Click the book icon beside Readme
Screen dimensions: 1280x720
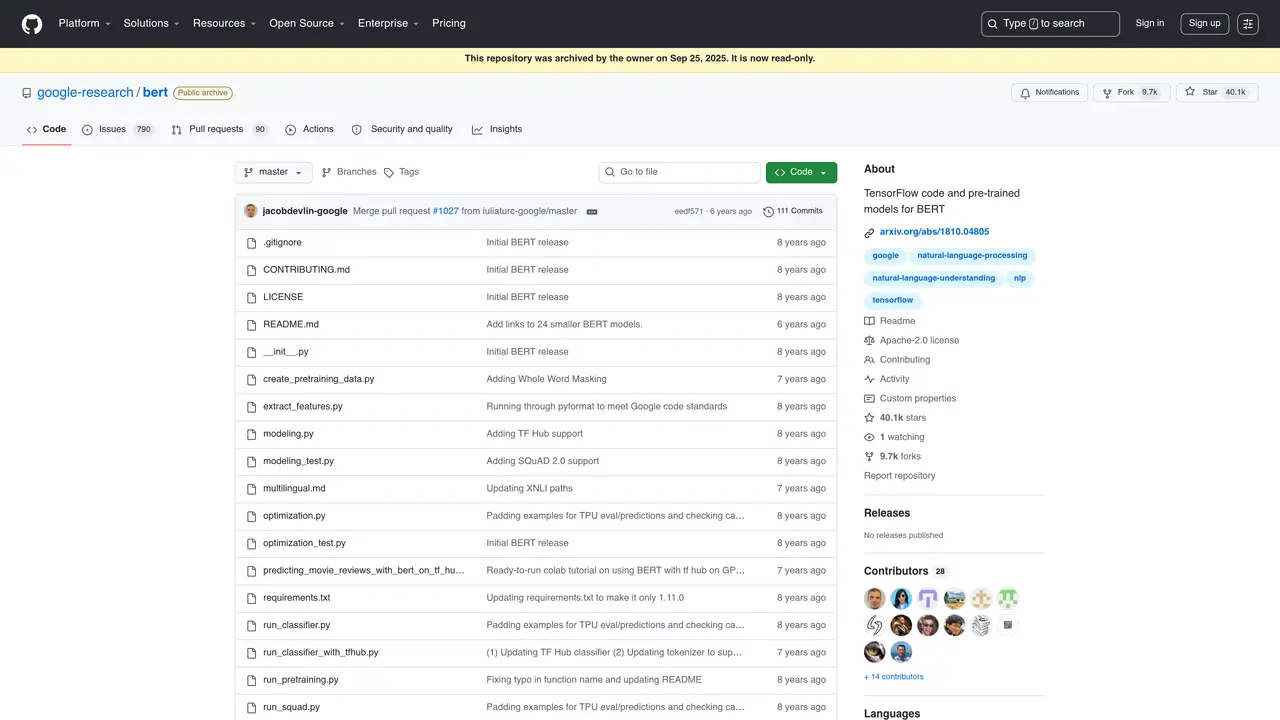point(870,322)
